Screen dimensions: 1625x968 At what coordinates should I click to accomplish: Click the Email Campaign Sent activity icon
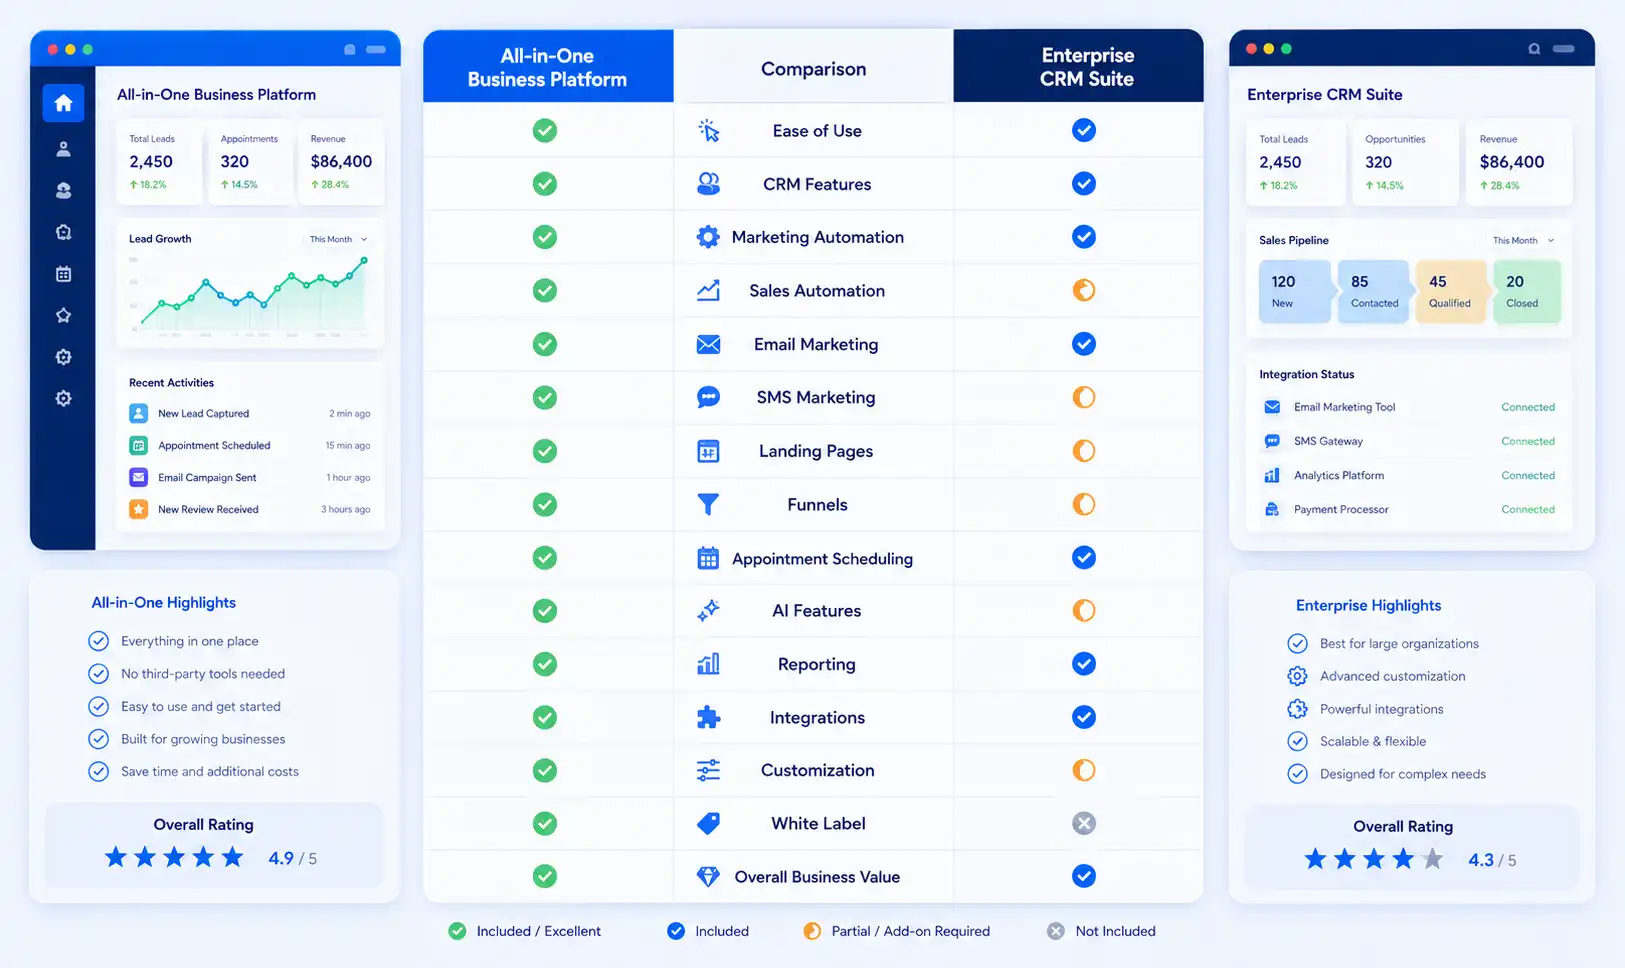[x=139, y=477]
